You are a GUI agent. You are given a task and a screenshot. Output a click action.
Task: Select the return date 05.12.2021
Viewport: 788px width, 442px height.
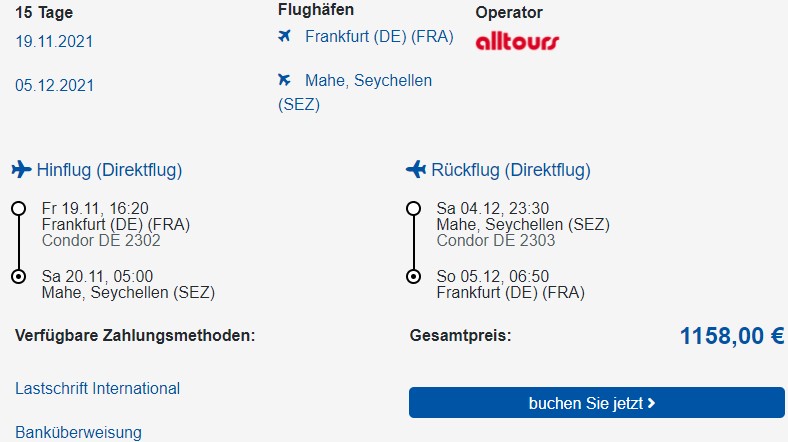coord(54,85)
